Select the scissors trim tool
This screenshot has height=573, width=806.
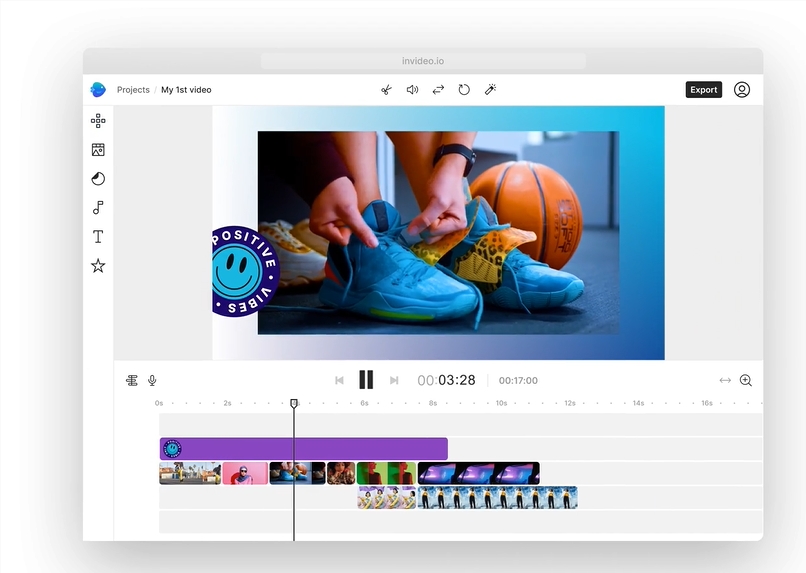[386, 90]
